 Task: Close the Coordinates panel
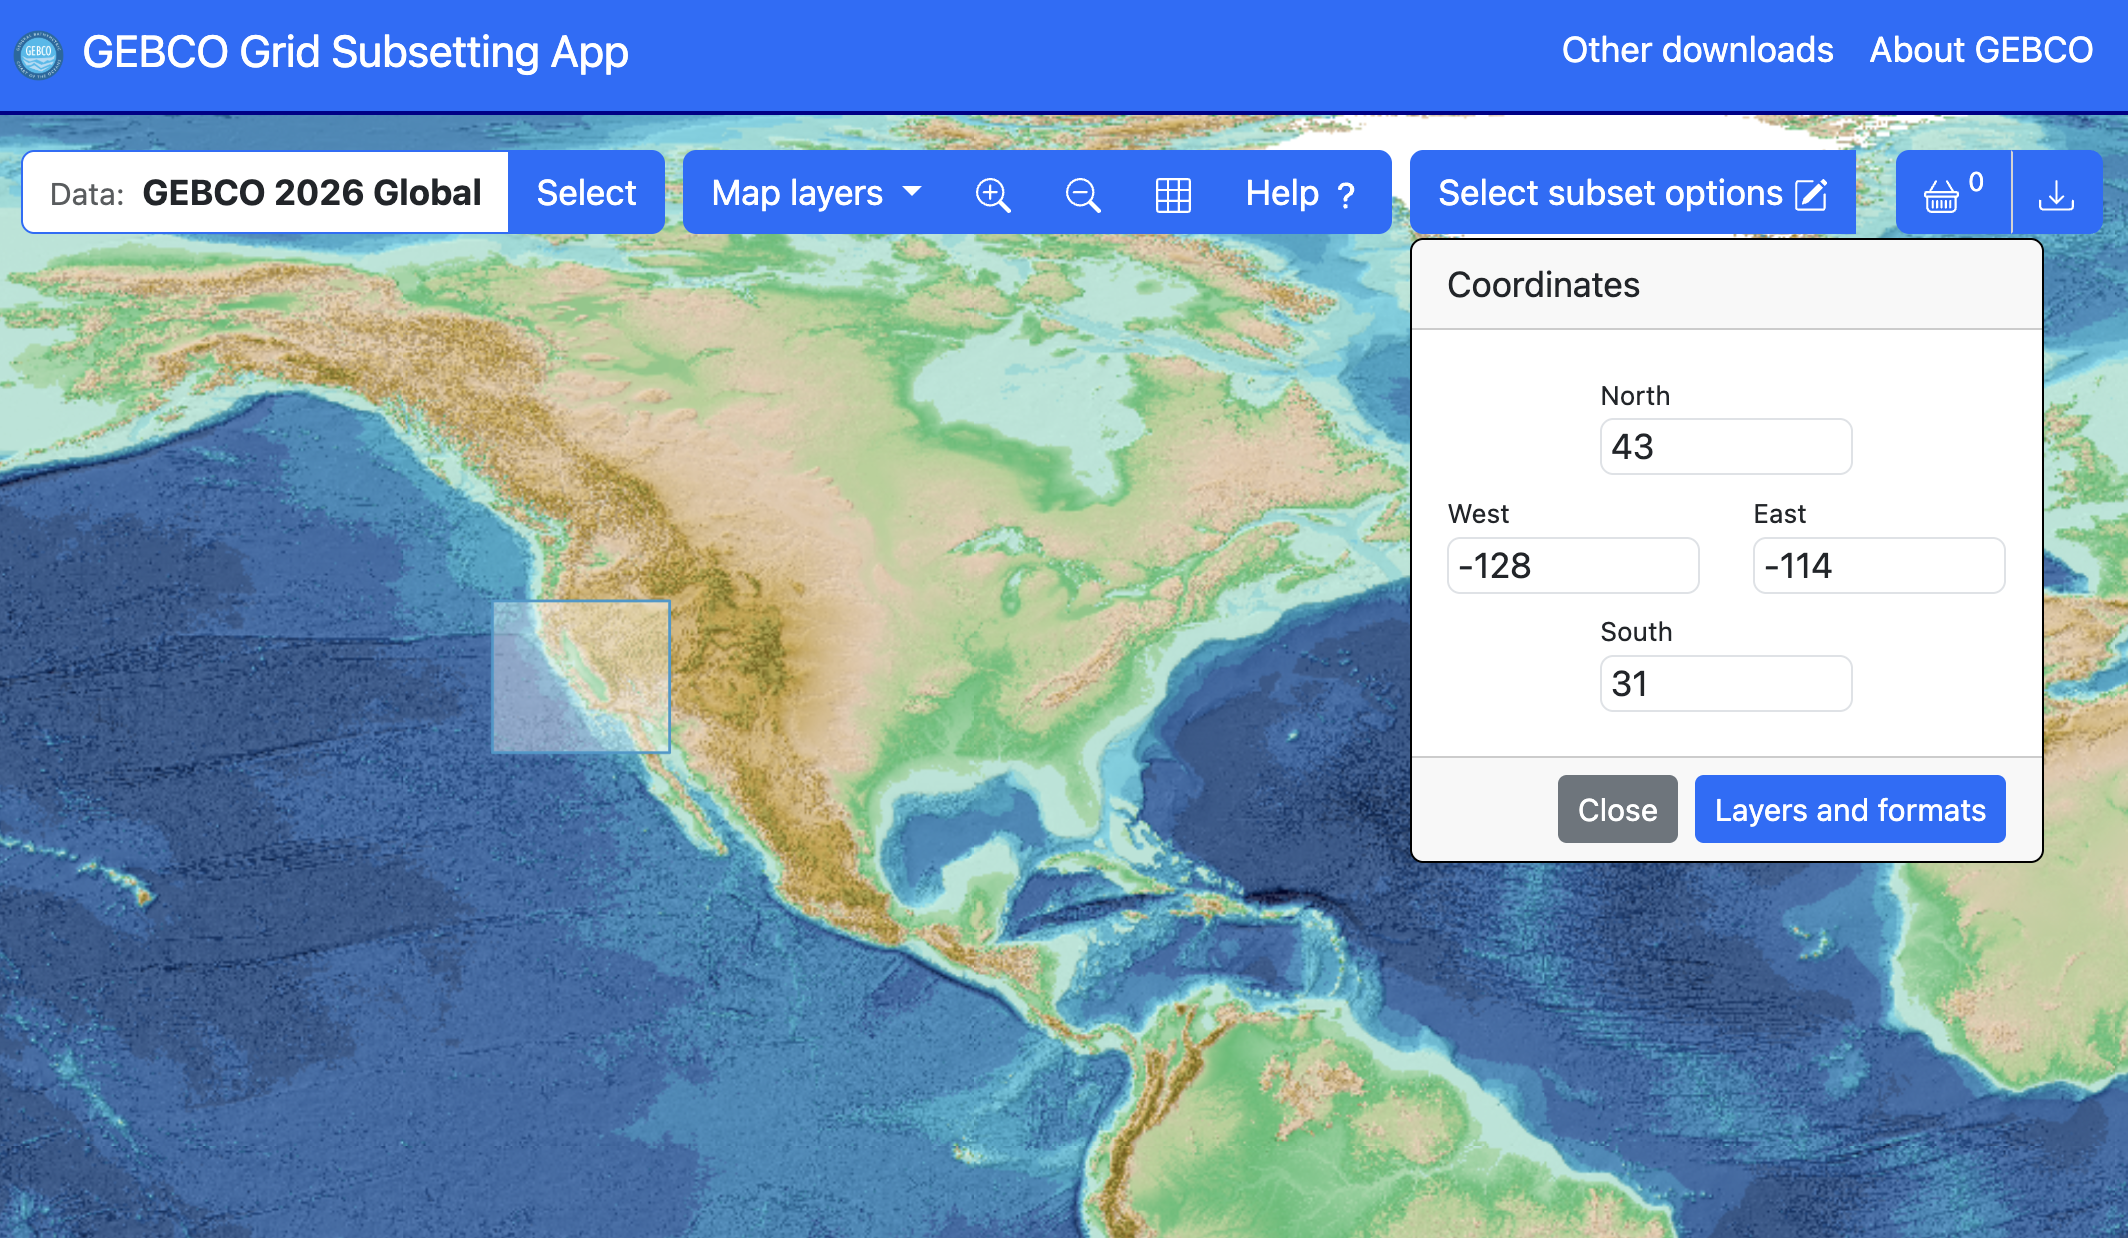pyautogui.click(x=1617, y=809)
